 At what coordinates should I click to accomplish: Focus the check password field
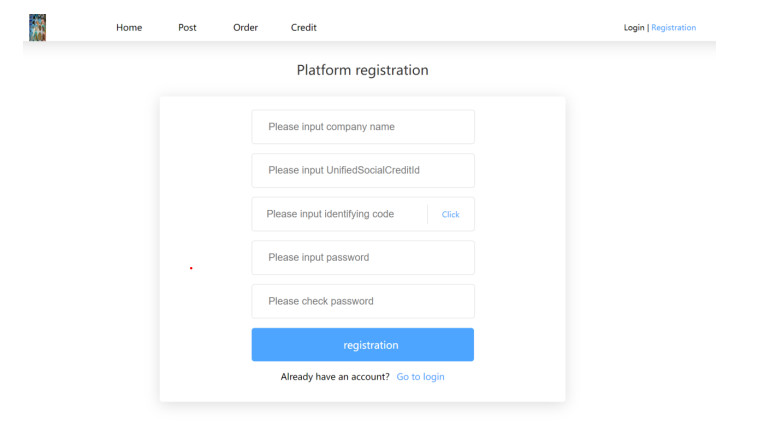(x=362, y=301)
